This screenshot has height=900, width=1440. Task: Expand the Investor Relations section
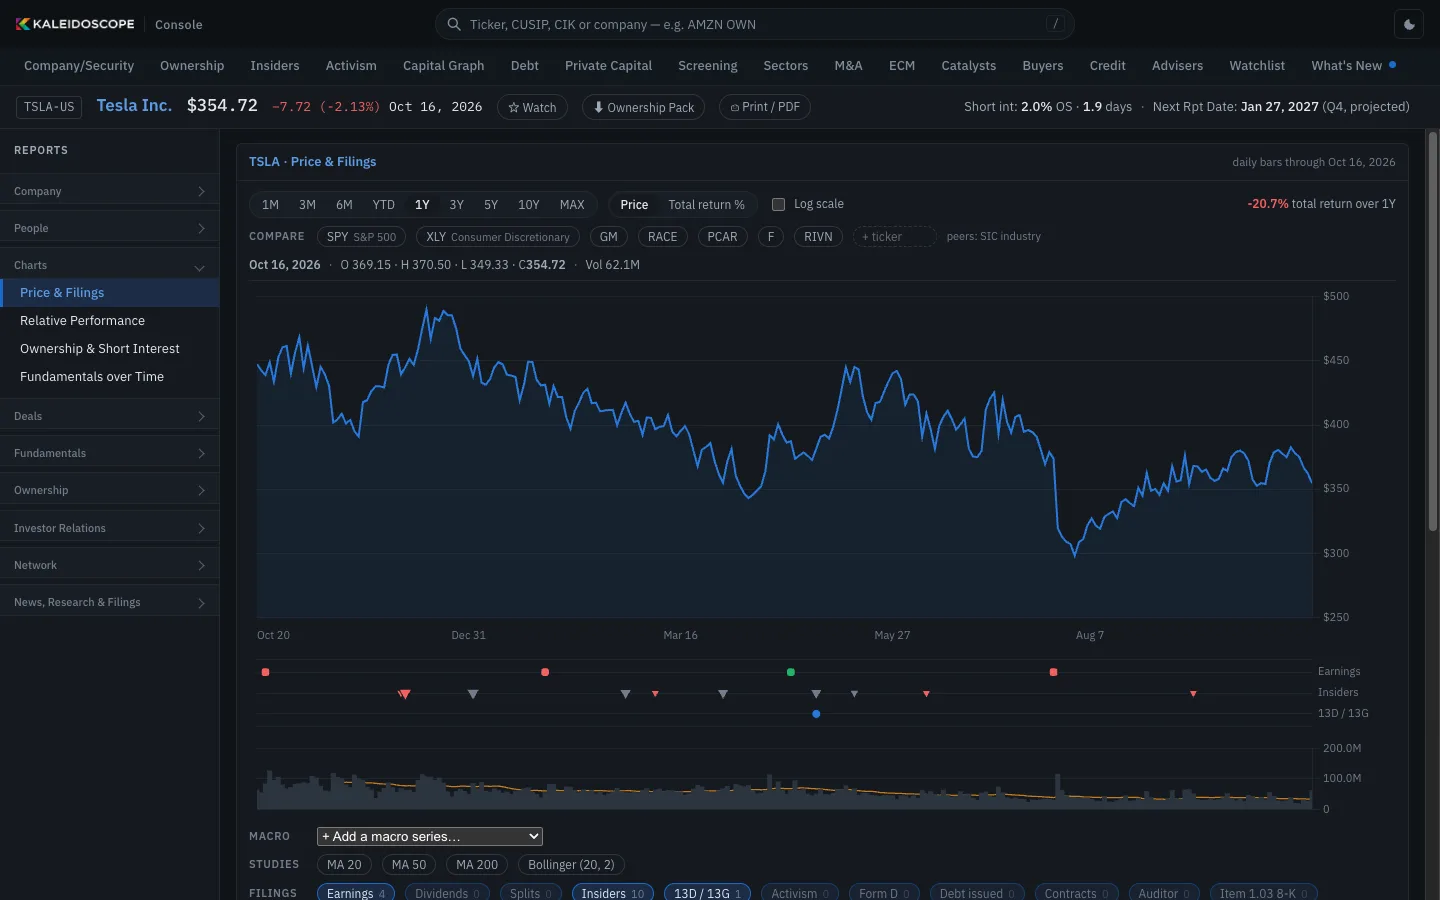click(109, 528)
